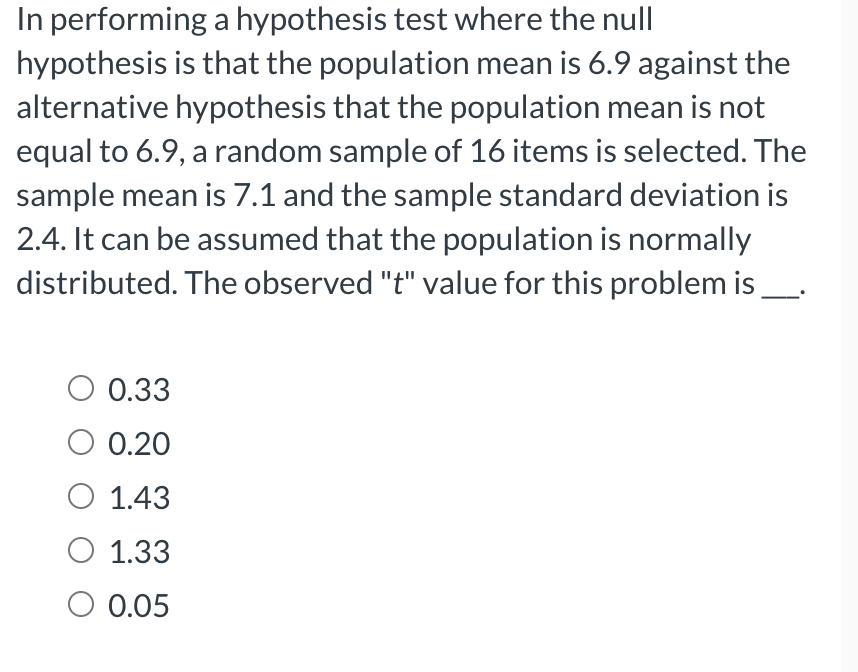Select the radio button for 1.43
Viewport: 858px width, 672px height.
click(81, 497)
